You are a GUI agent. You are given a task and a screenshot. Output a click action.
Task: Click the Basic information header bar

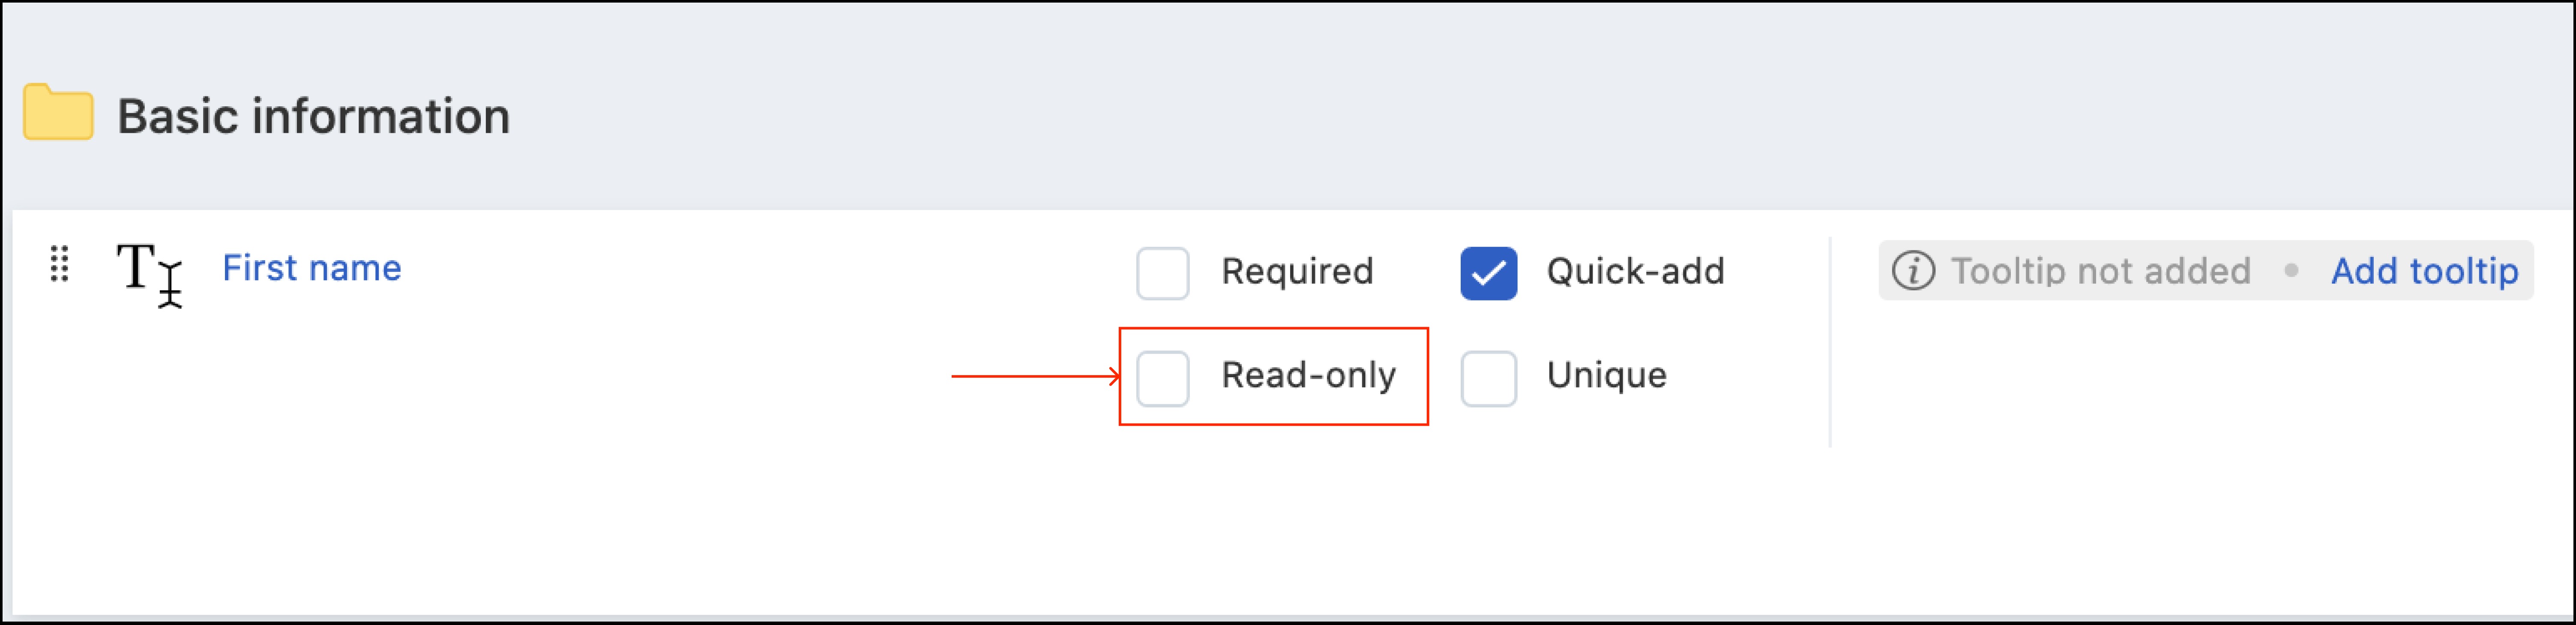click(1288, 106)
